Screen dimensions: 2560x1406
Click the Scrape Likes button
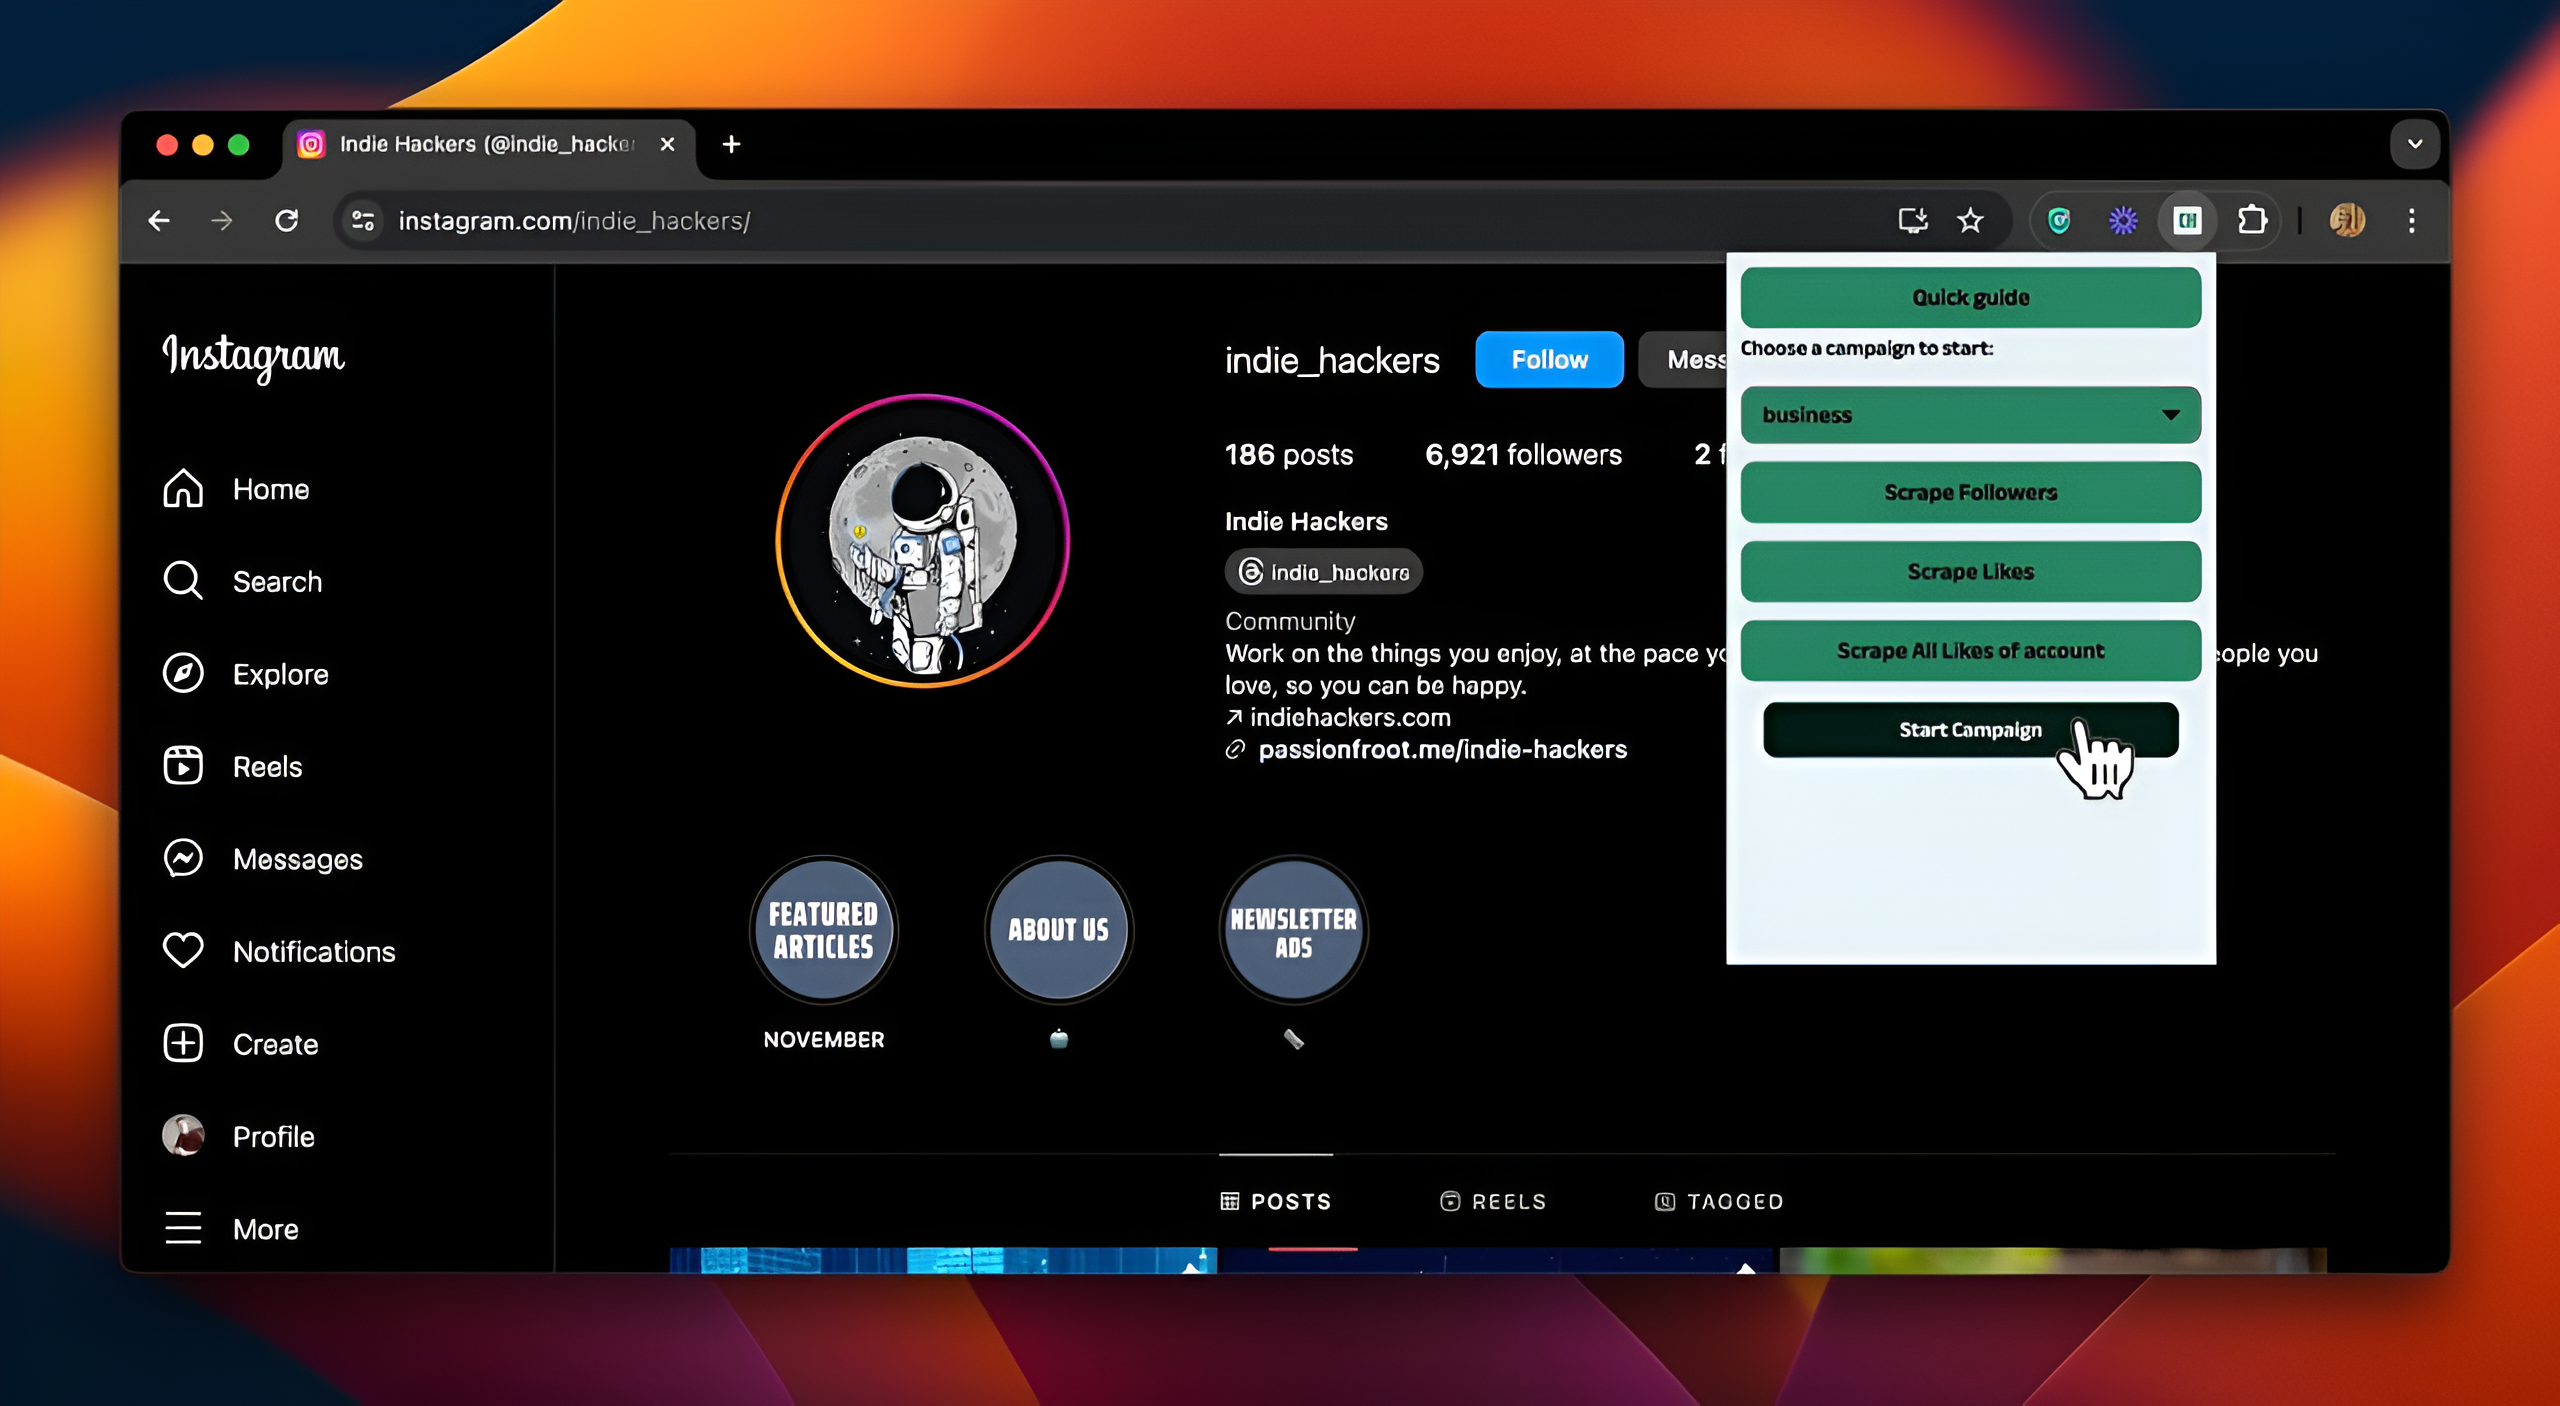1970,571
